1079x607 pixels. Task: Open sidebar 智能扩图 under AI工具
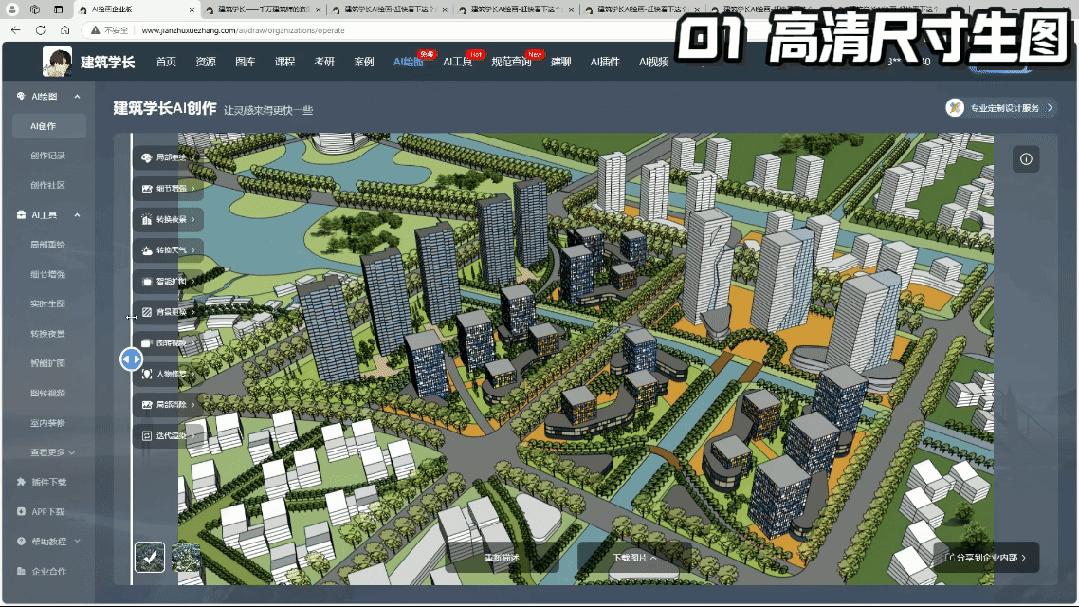(x=47, y=363)
